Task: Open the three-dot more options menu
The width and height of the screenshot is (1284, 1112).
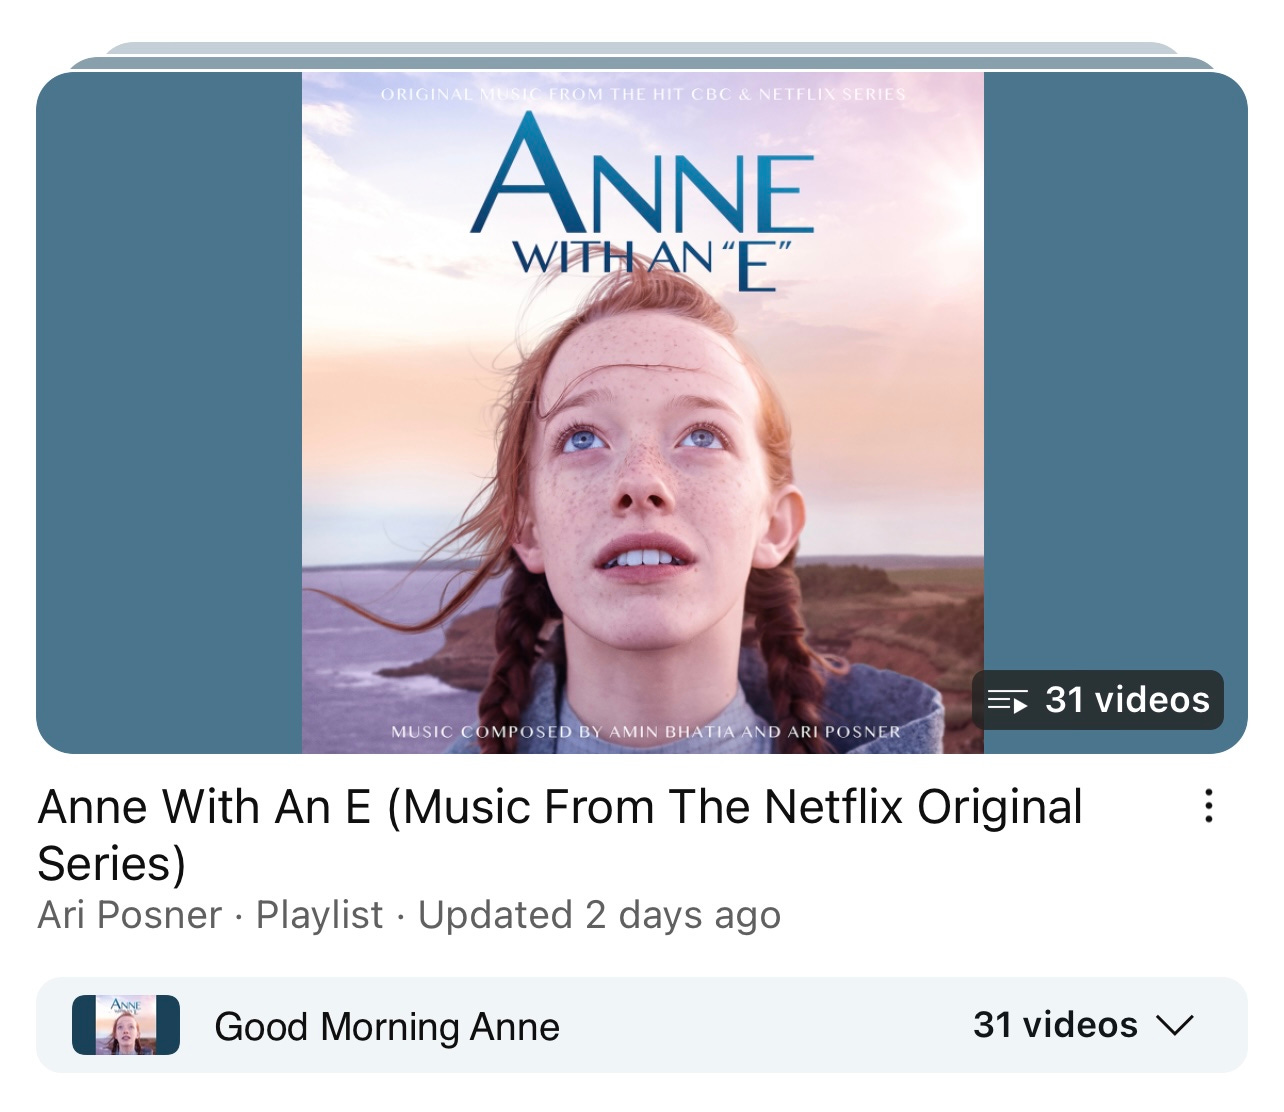Action: [1209, 806]
